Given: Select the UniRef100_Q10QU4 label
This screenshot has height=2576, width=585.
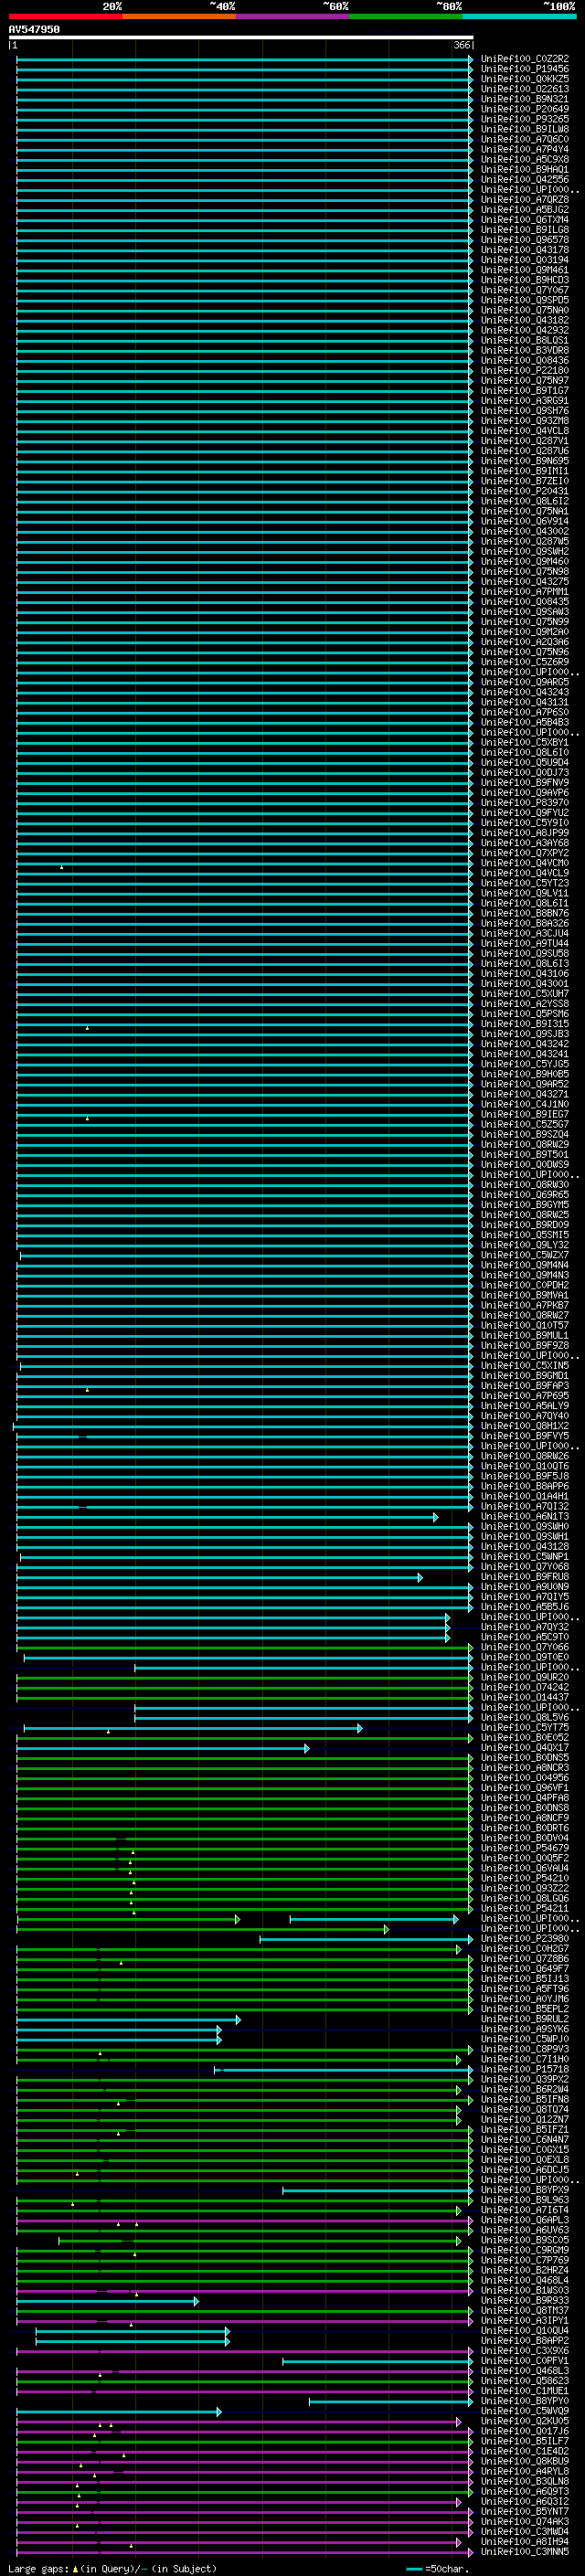Looking at the screenshot, I should coord(525,2330).
